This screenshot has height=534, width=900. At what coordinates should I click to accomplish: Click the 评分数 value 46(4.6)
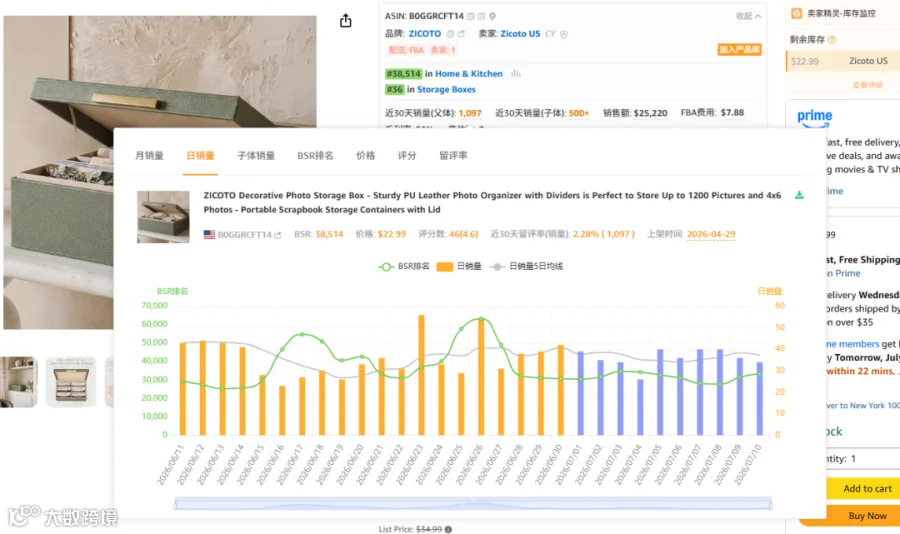pyautogui.click(x=464, y=234)
